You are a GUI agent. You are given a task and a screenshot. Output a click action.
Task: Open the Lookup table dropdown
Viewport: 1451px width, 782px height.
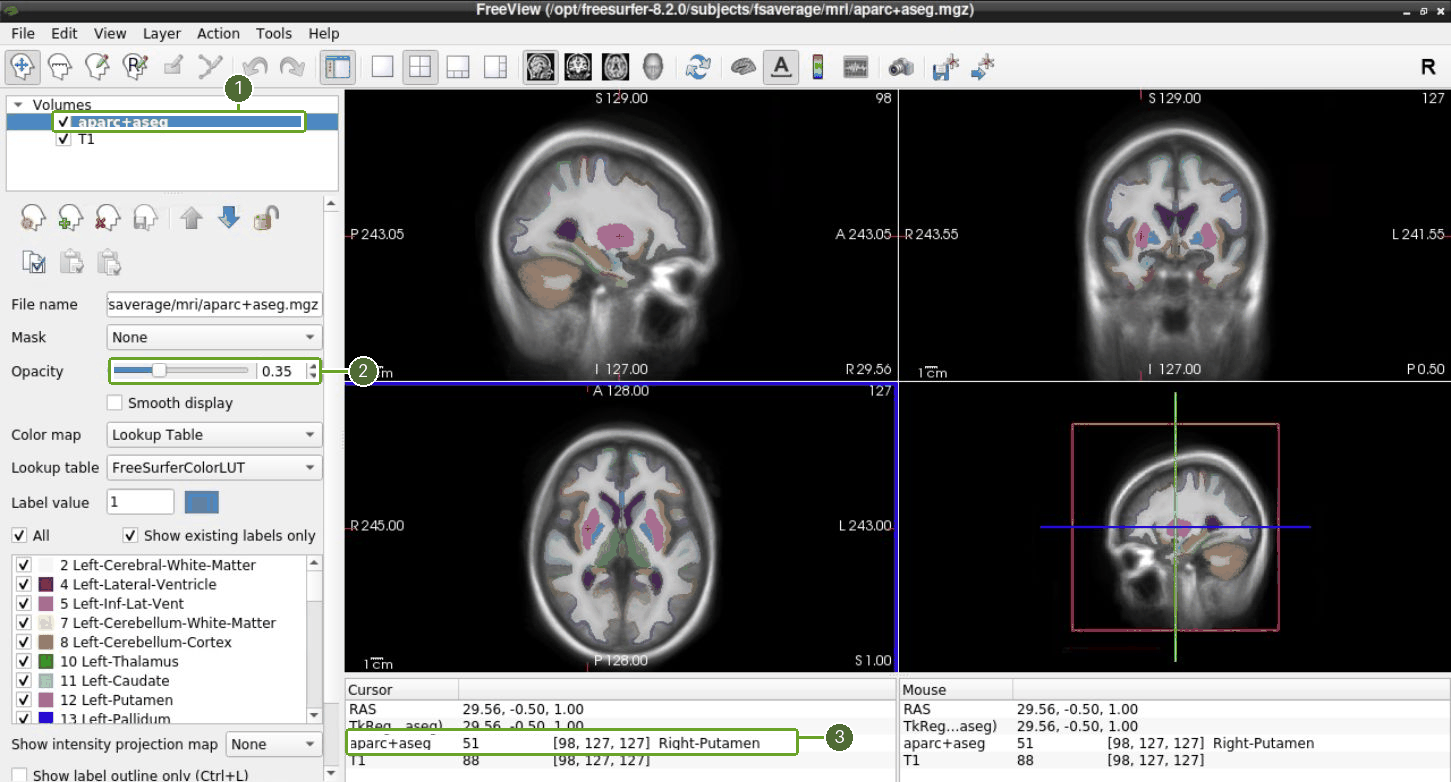click(214, 467)
